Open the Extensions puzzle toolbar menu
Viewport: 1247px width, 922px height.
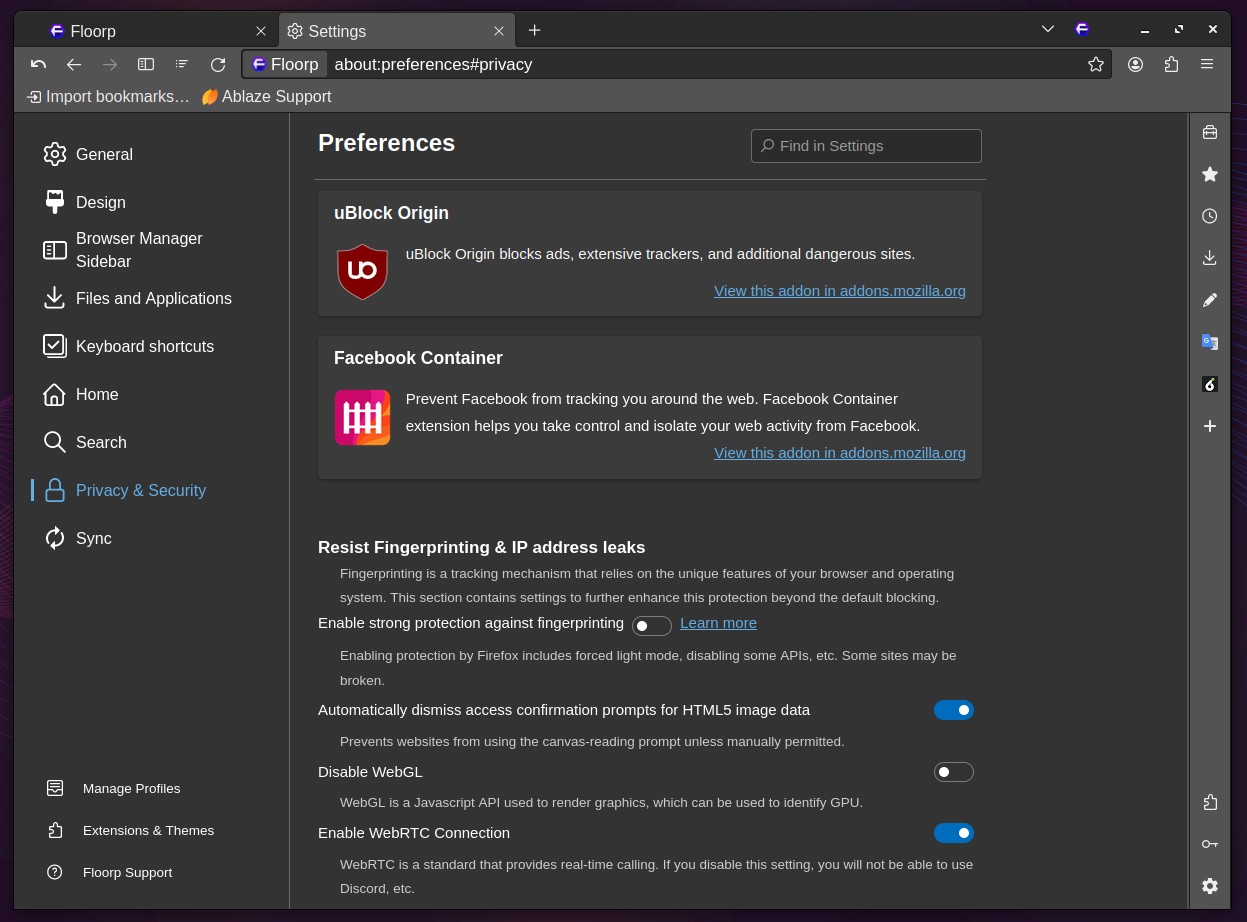(1171, 64)
